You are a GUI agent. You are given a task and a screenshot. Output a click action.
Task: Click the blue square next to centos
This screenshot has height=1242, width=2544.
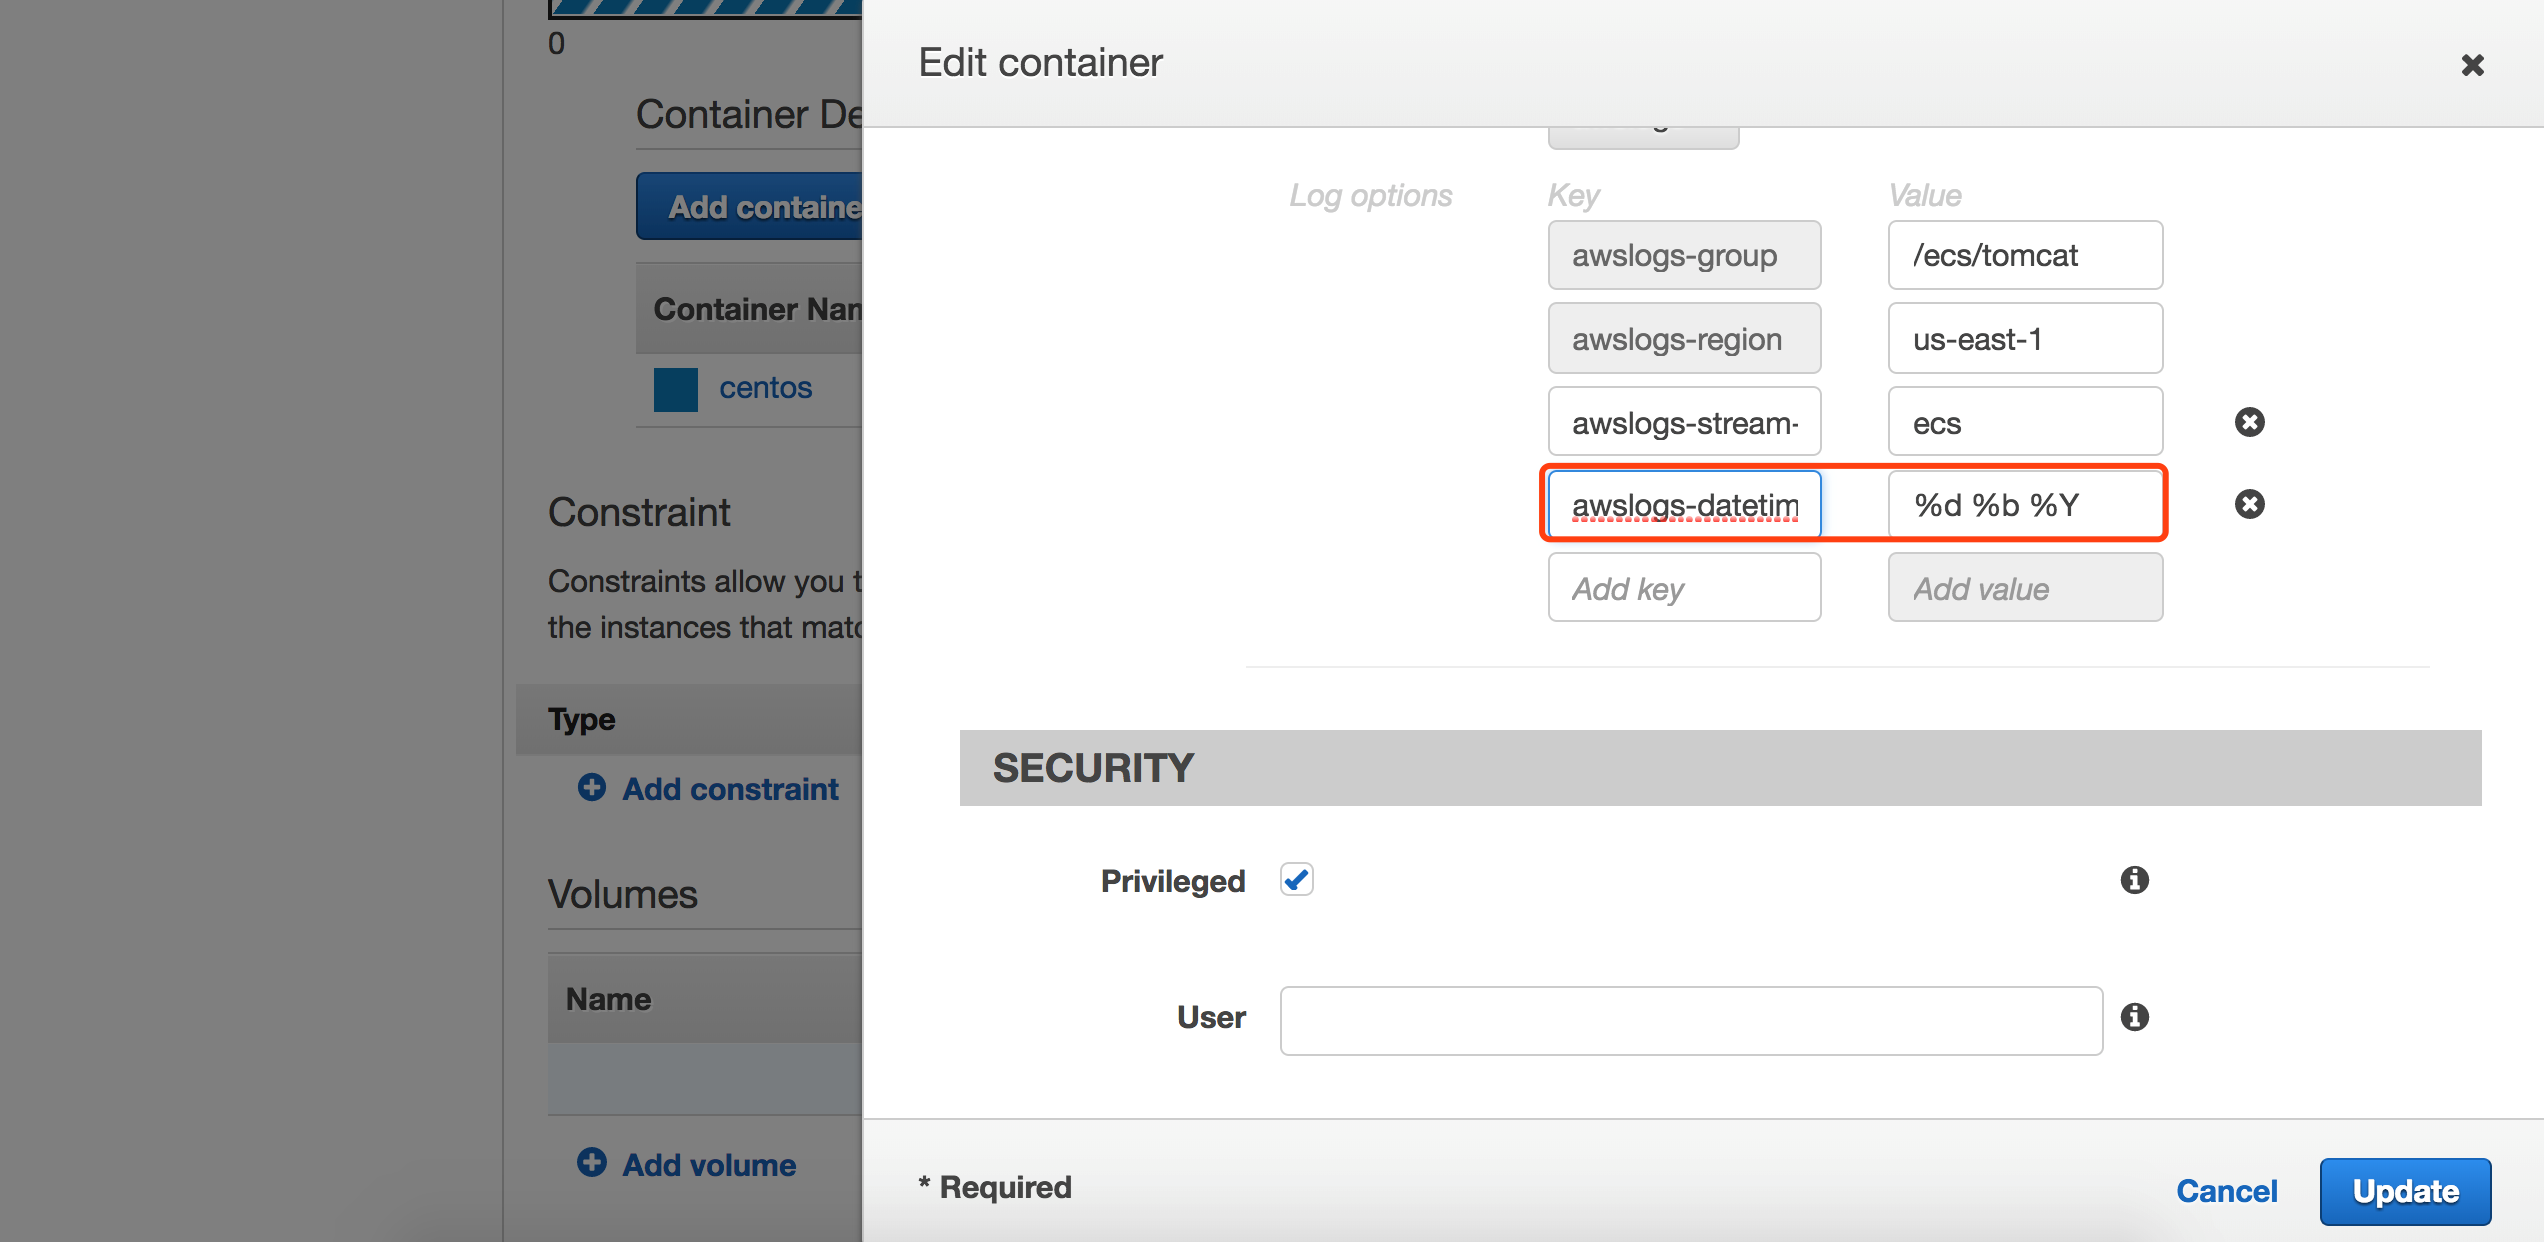click(x=676, y=389)
